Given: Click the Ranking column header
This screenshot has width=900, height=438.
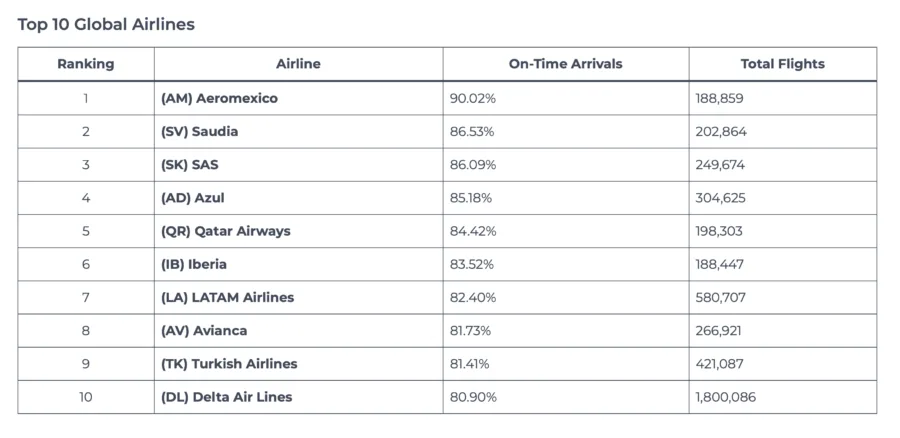Looking at the screenshot, I should click(86, 64).
